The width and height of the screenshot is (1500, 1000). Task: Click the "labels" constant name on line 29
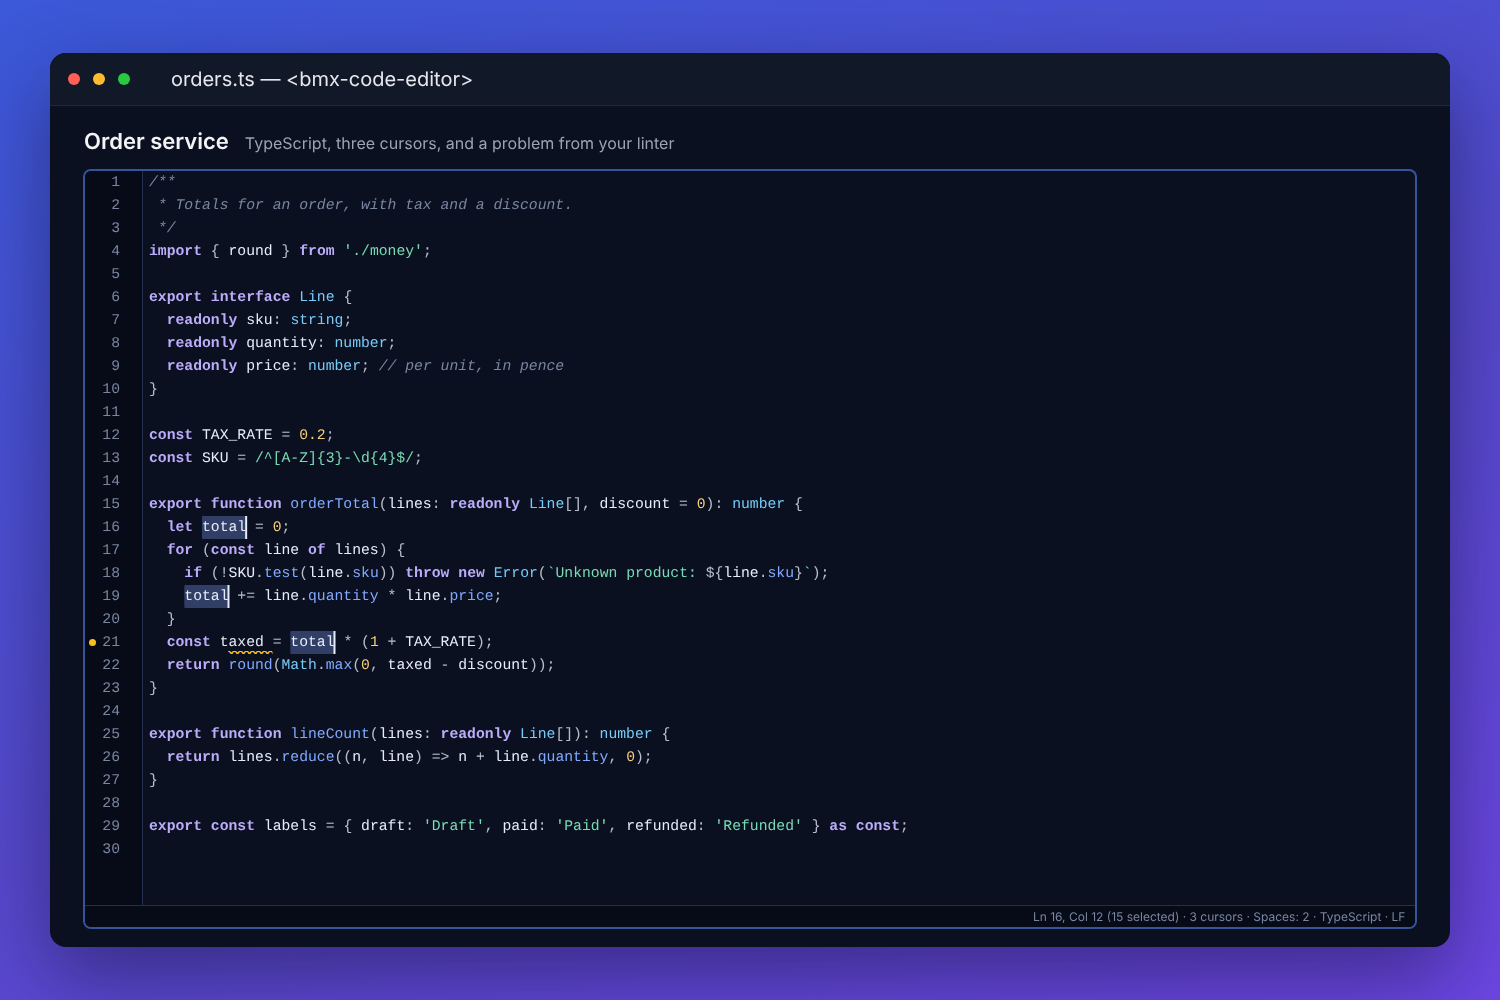(x=290, y=826)
